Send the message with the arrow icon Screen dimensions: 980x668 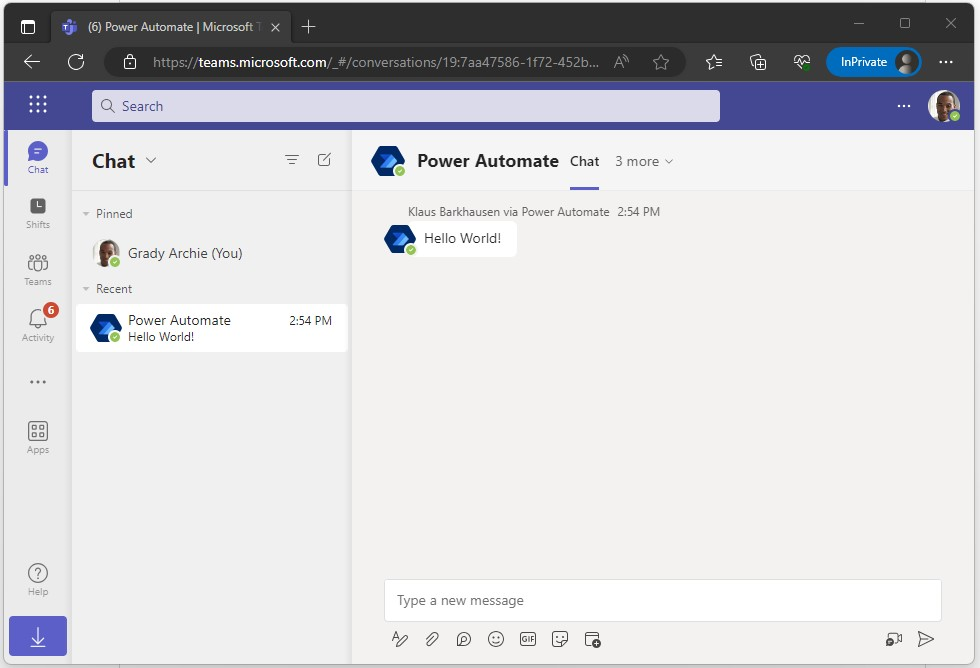[x=926, y=639]
